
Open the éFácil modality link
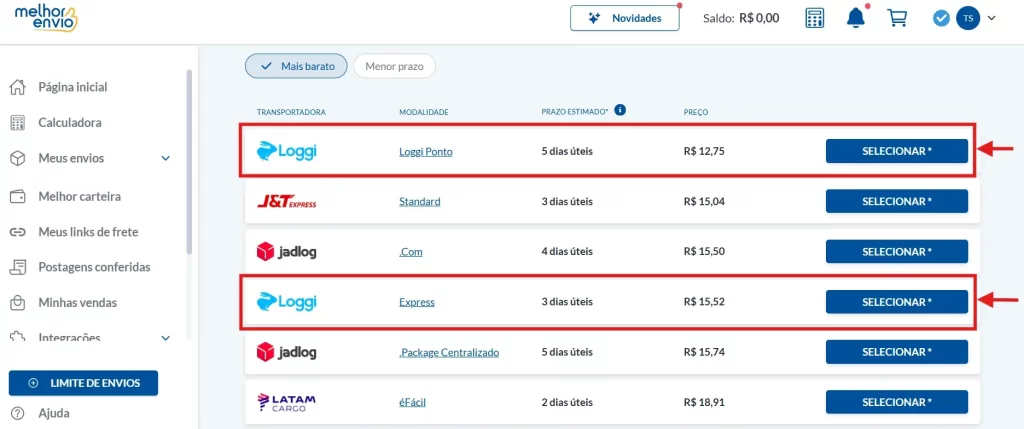(412, 402)
